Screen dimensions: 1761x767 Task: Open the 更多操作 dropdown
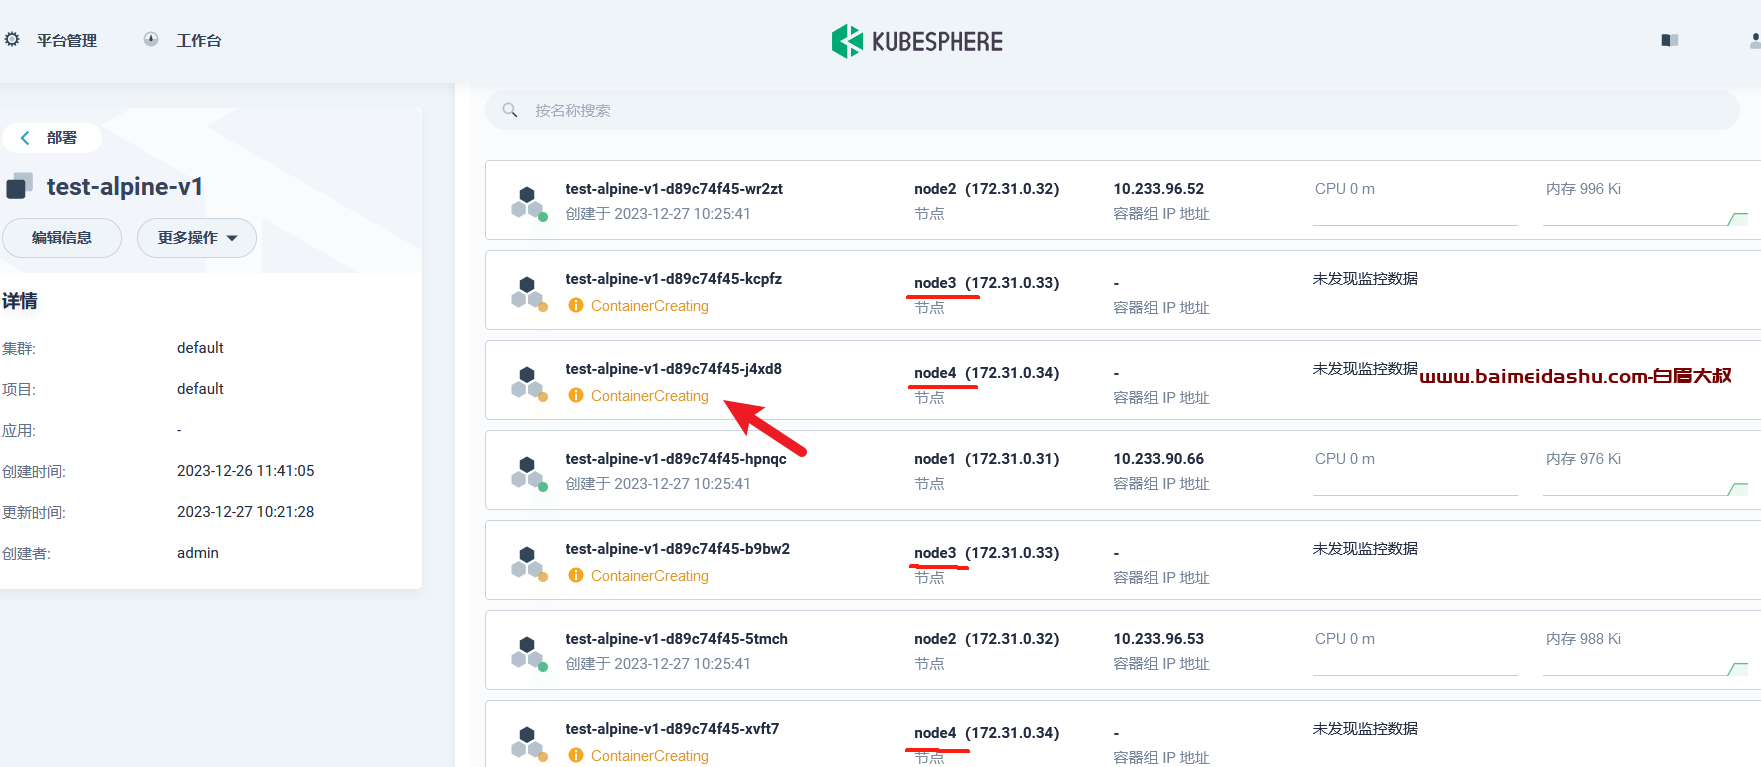pos(197,238)
